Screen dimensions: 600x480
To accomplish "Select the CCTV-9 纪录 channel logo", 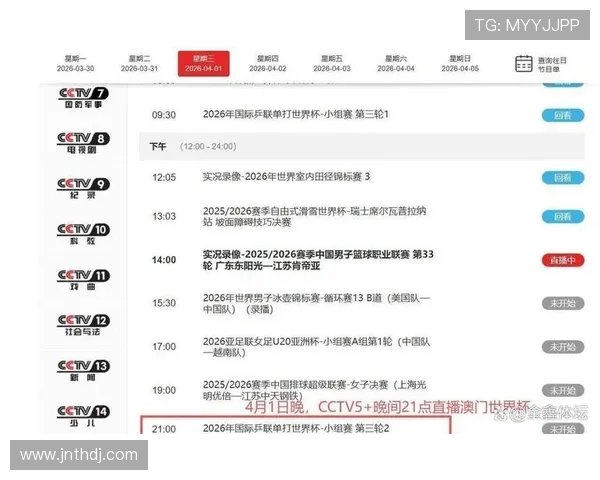I will point(83,188).
